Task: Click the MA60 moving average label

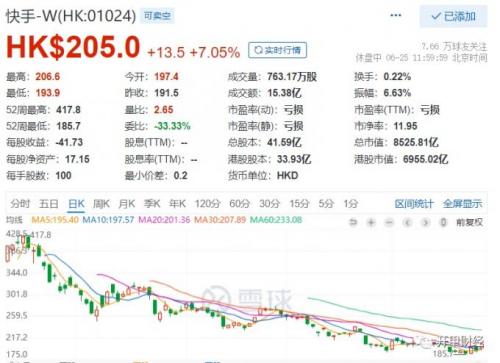Action: click(276, 220)
